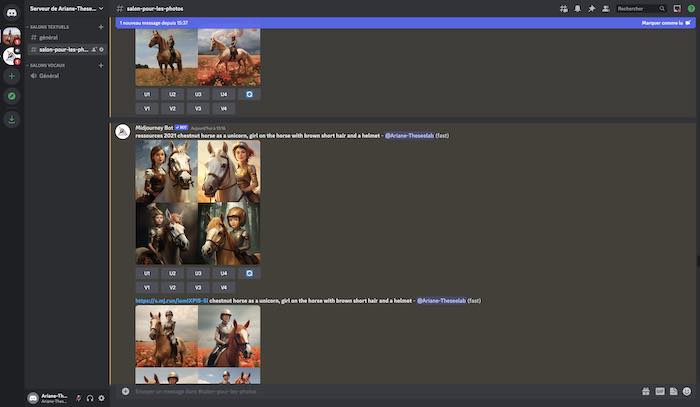Toggle the member list icon
Screen dimensions: 700x407
pyautogui.click(x=605, y=8)
